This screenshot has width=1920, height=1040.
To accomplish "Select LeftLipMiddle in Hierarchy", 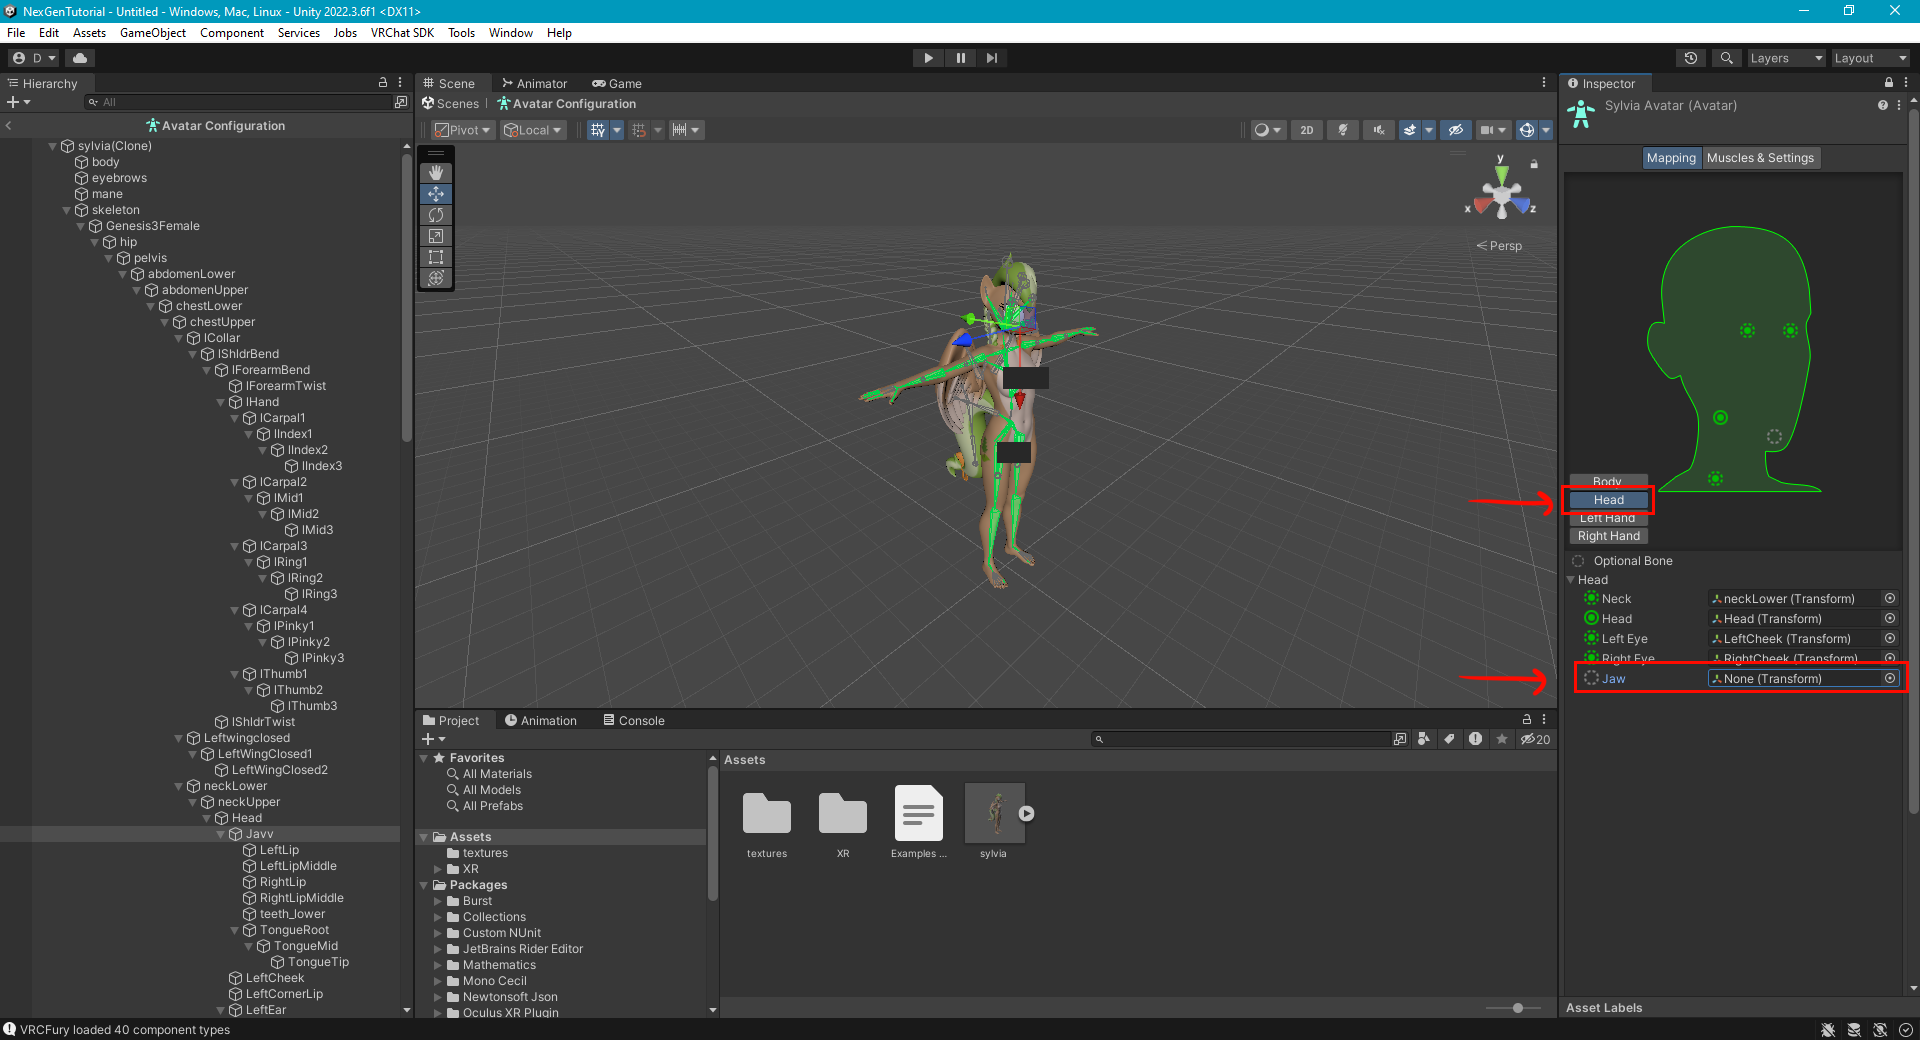I will click(x=298, y=866).
